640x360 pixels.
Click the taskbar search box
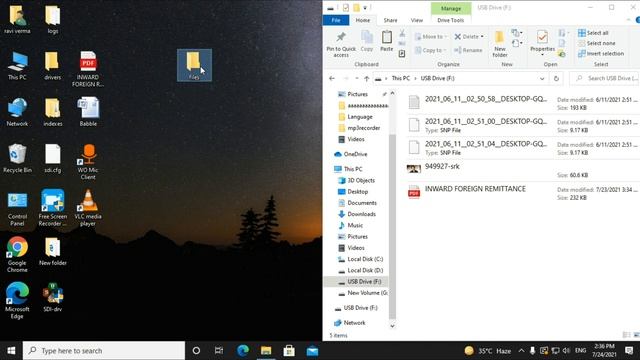[104, 351]
